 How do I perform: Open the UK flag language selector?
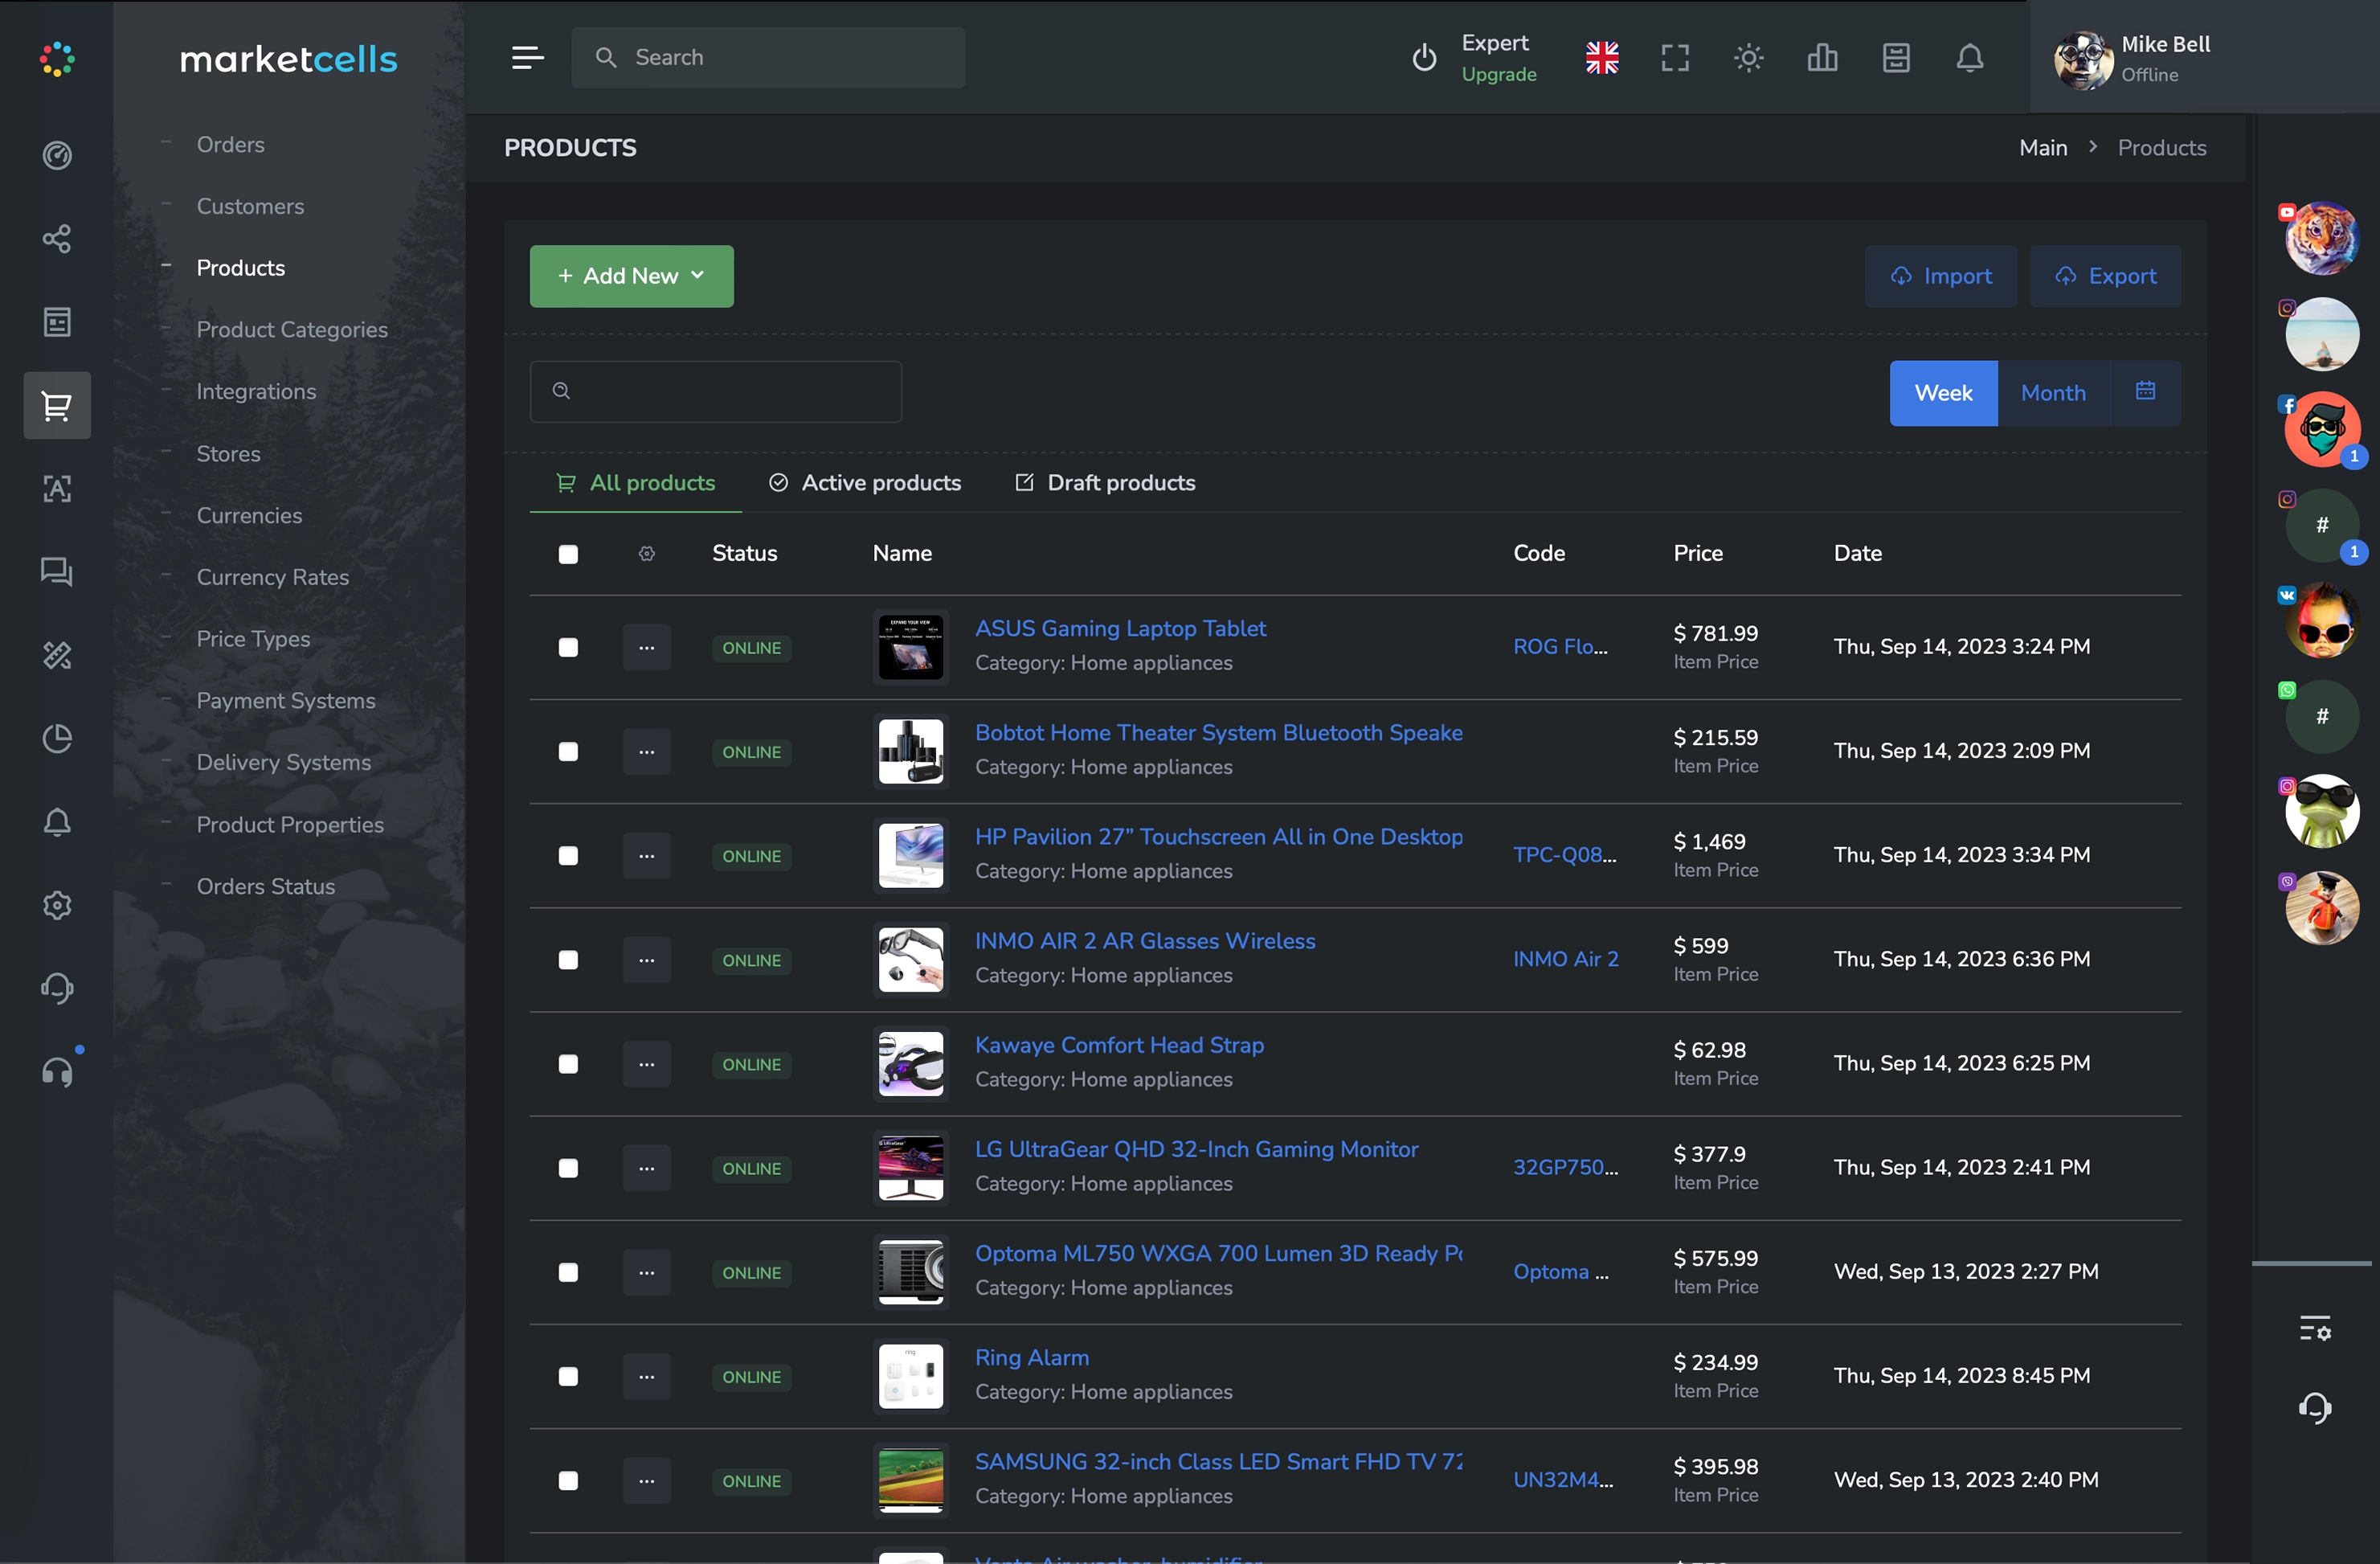tap(1602, 58)
